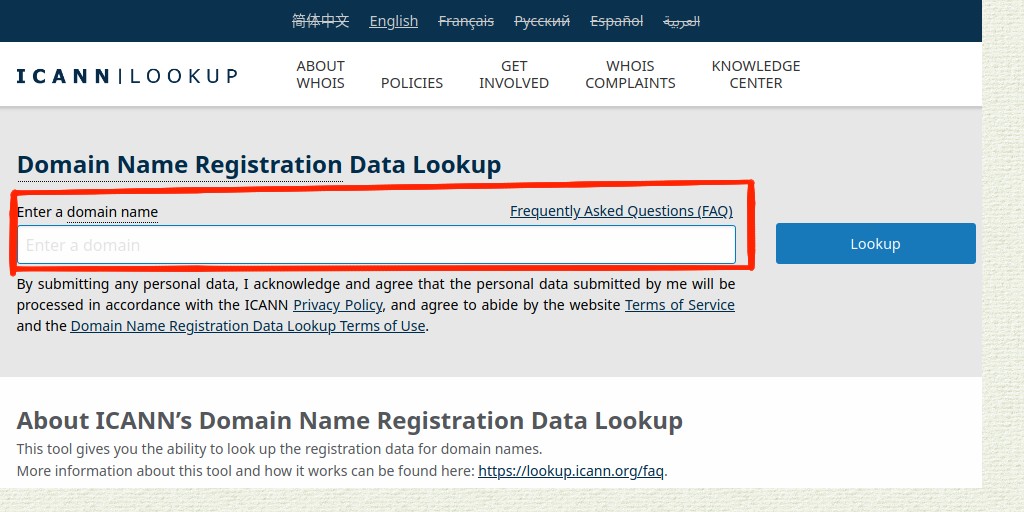Image resolution: width=1024 pixels, height=512 pixels.
Task: Open the GET INVOLVED menu
Action: 514,74
